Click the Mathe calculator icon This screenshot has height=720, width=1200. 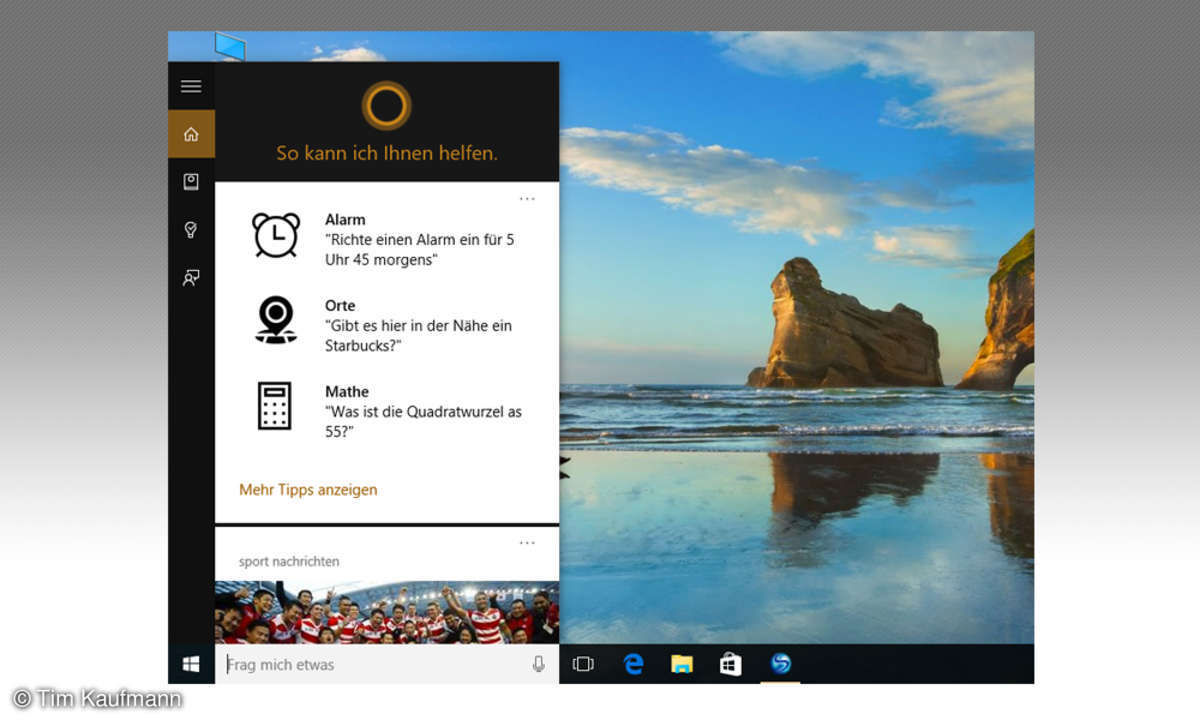point(275,406)
